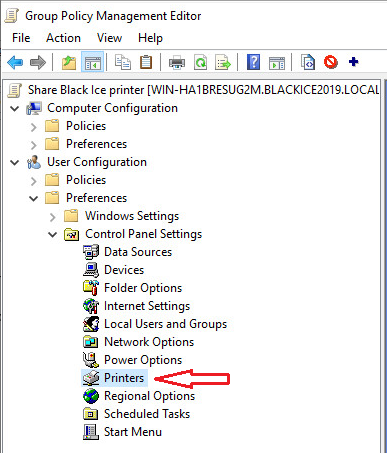Select the Scheduled Tasks item

pos(147,414)
